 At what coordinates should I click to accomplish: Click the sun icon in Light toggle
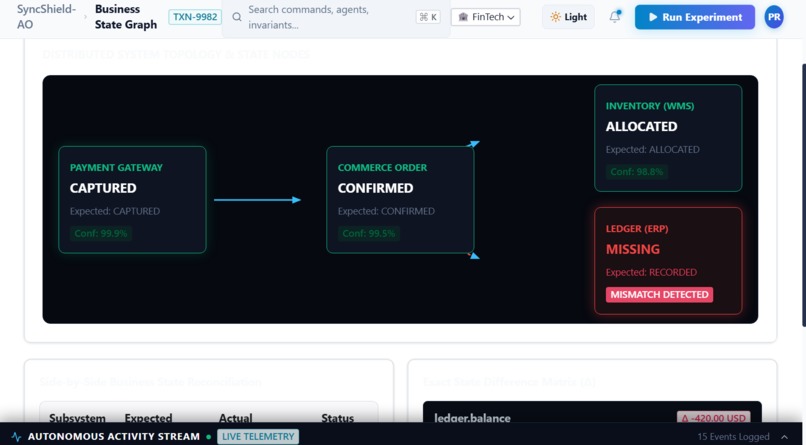click(555, 17)
